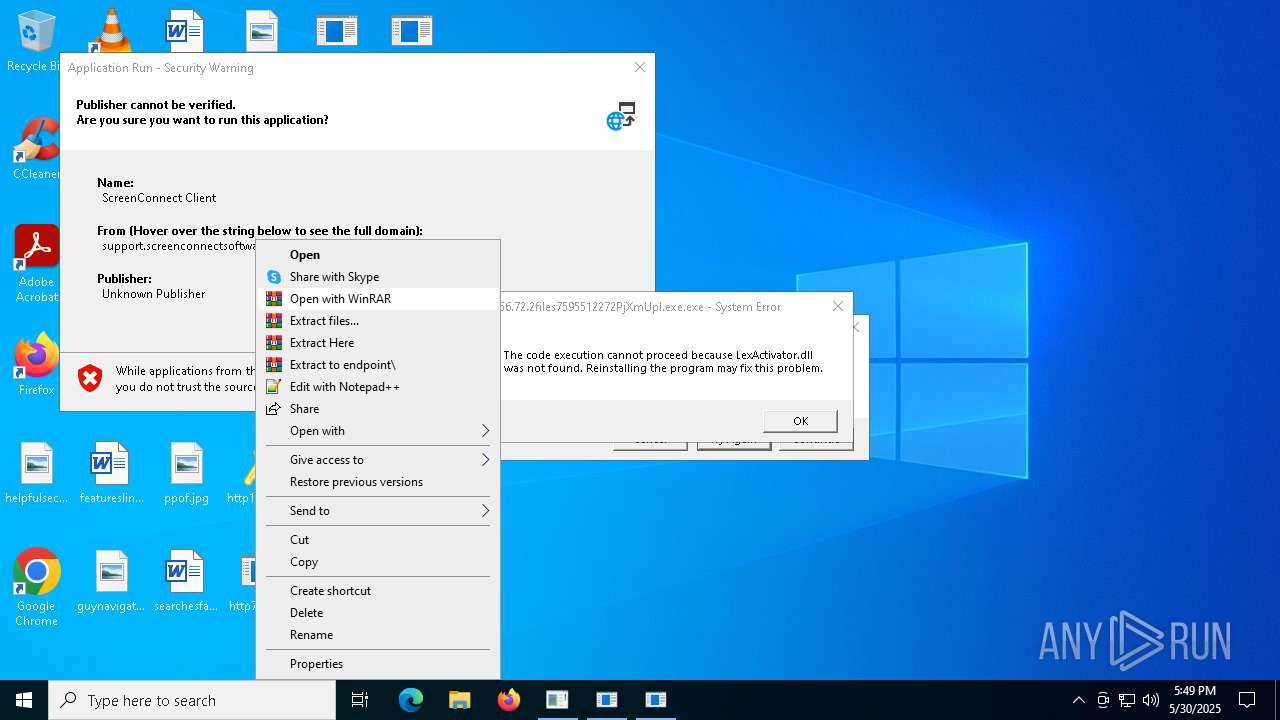Open Firefox from taskbar
This screenshot has height=720, width=1280.
click(x=509, y=700)
